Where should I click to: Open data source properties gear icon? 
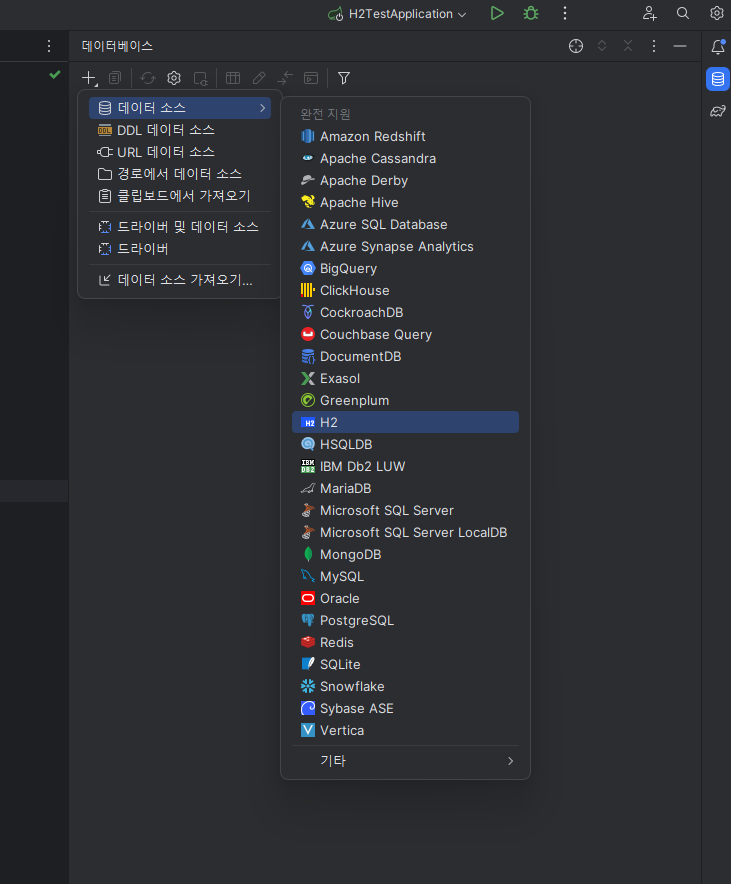pyautogui.click(x=174, y=78)
